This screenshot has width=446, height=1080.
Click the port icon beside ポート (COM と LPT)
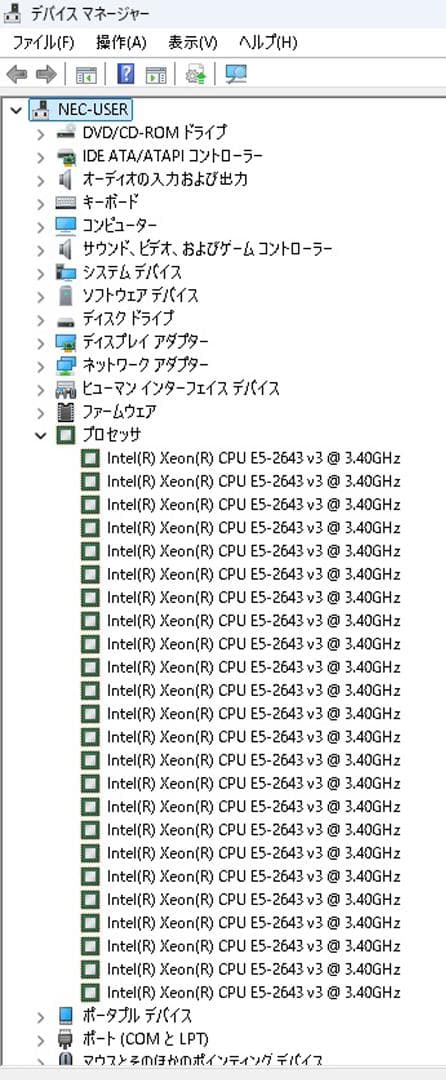(x=66, y=1039)
